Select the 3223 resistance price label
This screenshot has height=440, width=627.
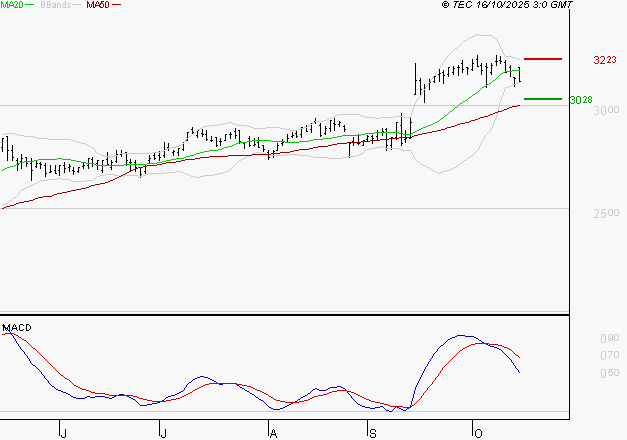pyautogui.click(x=604, y=61)
